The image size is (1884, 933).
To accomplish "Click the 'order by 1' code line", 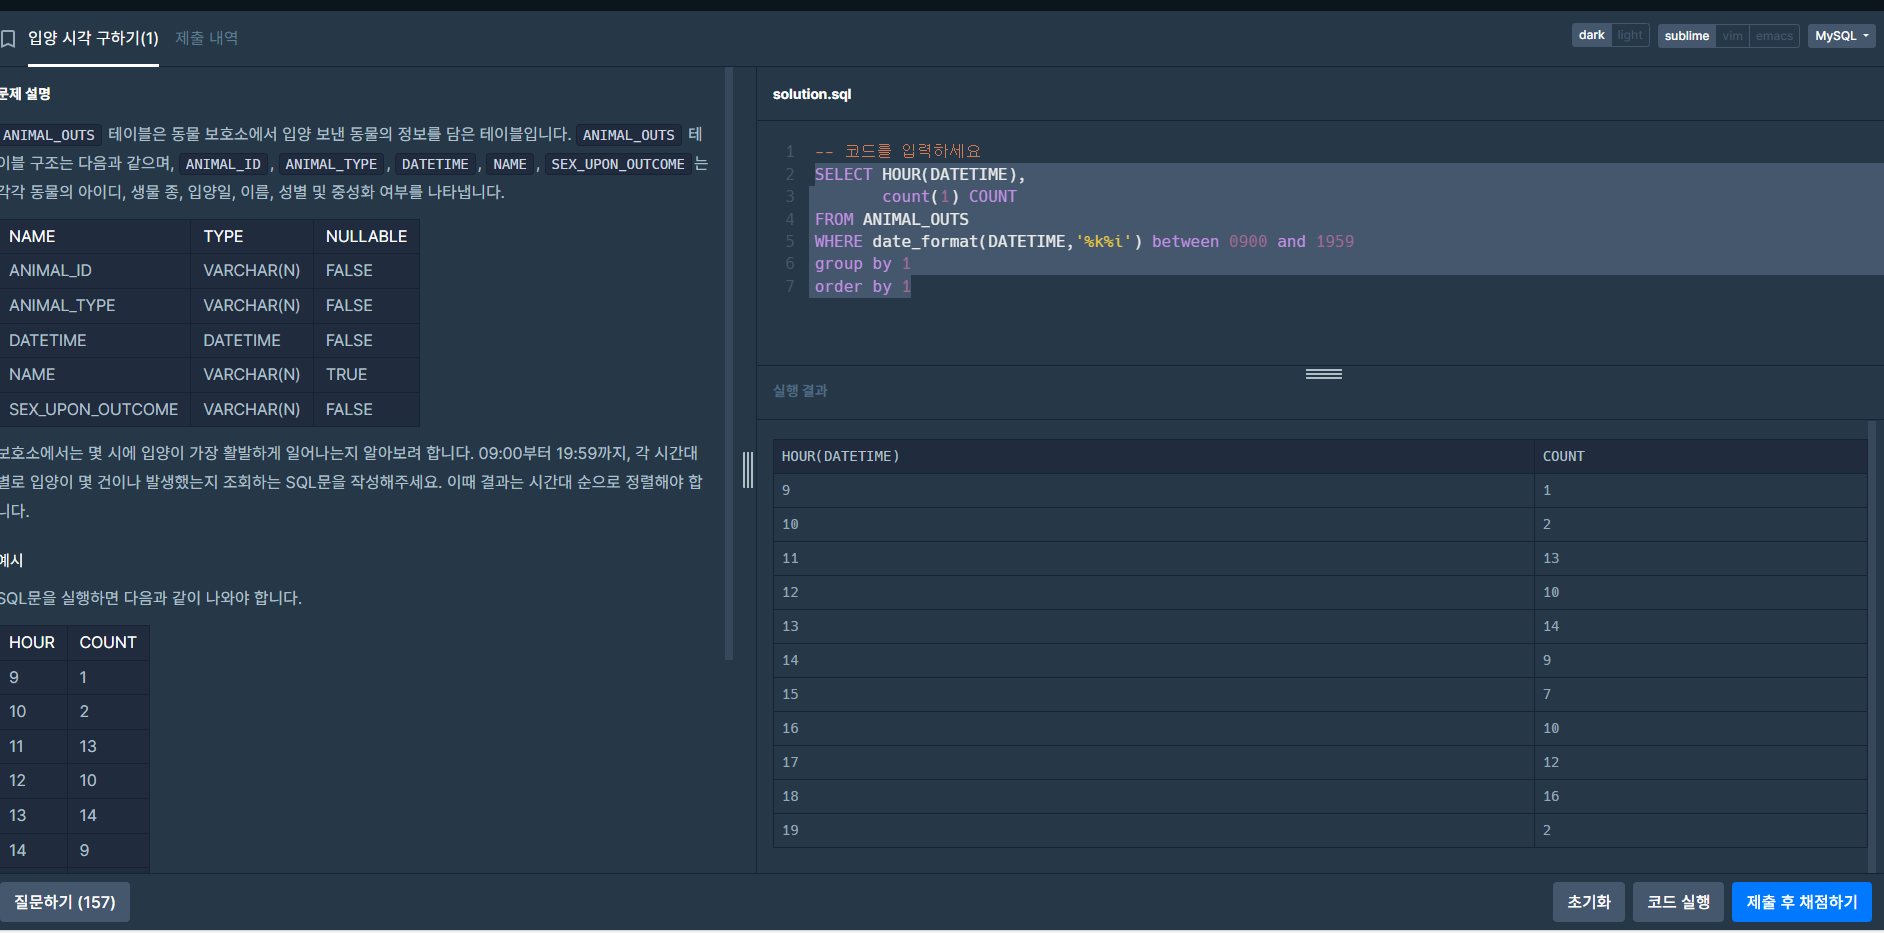I will [862, 286].
